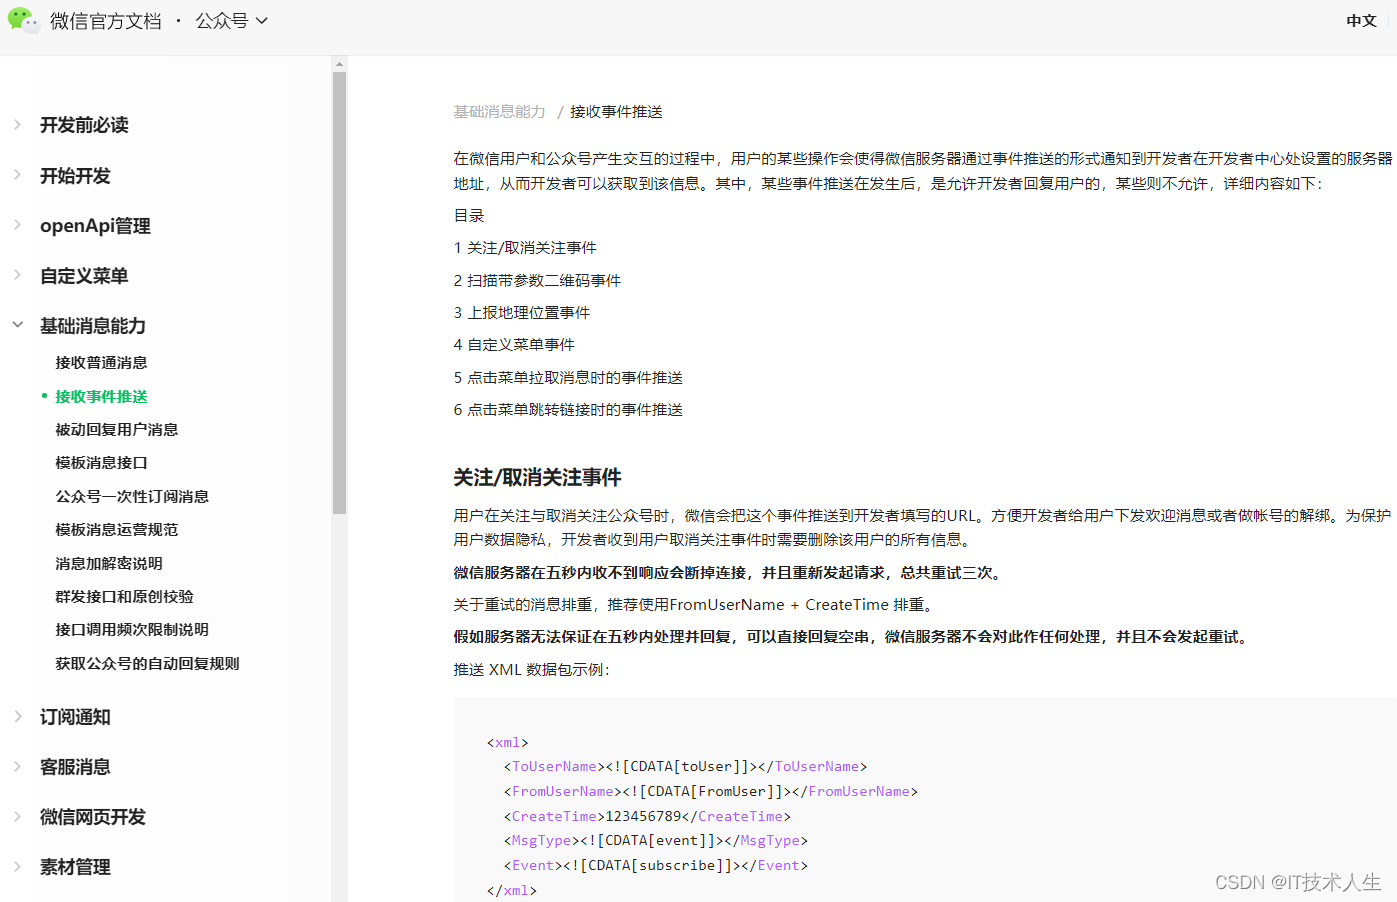This screenshot has height=902, width=1397.
Task: Jump to 6 点击菜单跳转链接时的事件推送
Action: [x=568, y=410]
